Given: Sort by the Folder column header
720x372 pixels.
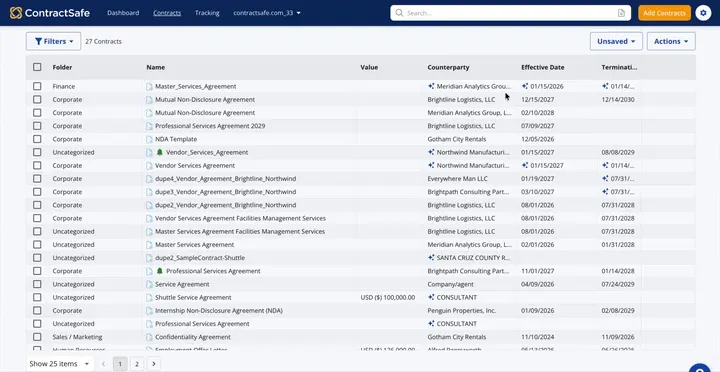Looking at the screenshot, I should [x=62, y=67].
